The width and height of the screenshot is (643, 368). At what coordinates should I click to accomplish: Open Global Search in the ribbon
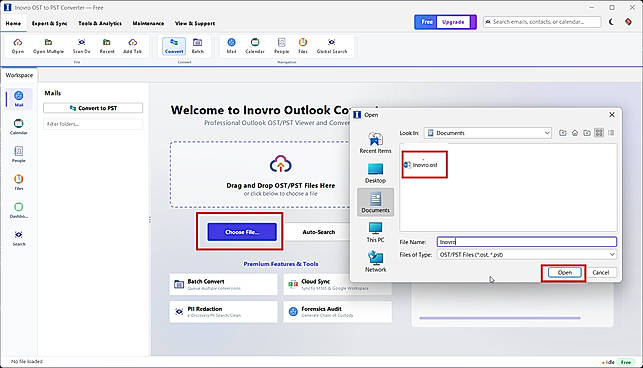pos(332,46)
